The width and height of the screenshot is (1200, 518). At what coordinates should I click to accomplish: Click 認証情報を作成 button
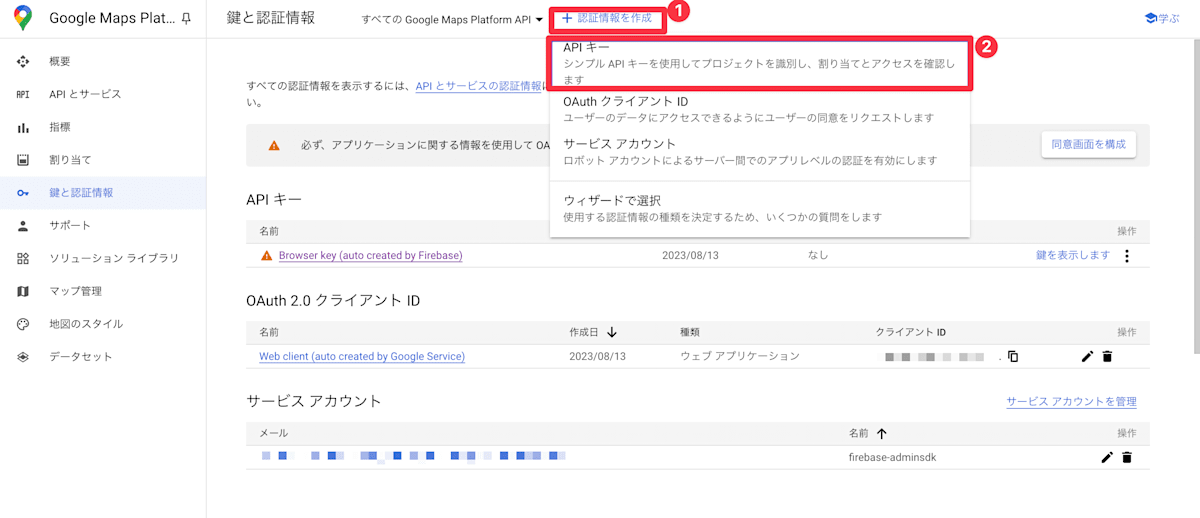point(607,18)
